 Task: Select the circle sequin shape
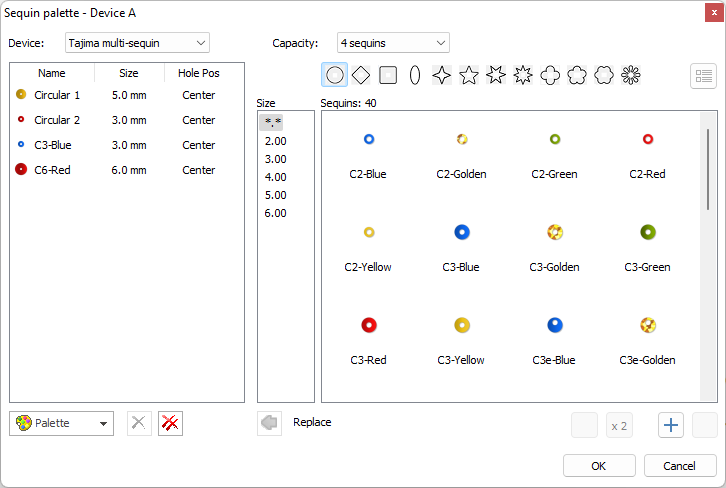335,75
